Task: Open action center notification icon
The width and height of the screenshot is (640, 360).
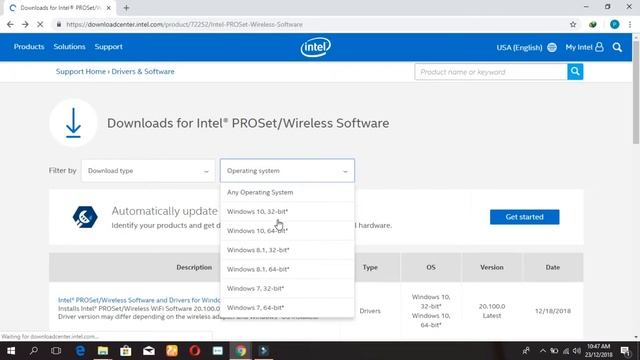Action: (625, 351)
